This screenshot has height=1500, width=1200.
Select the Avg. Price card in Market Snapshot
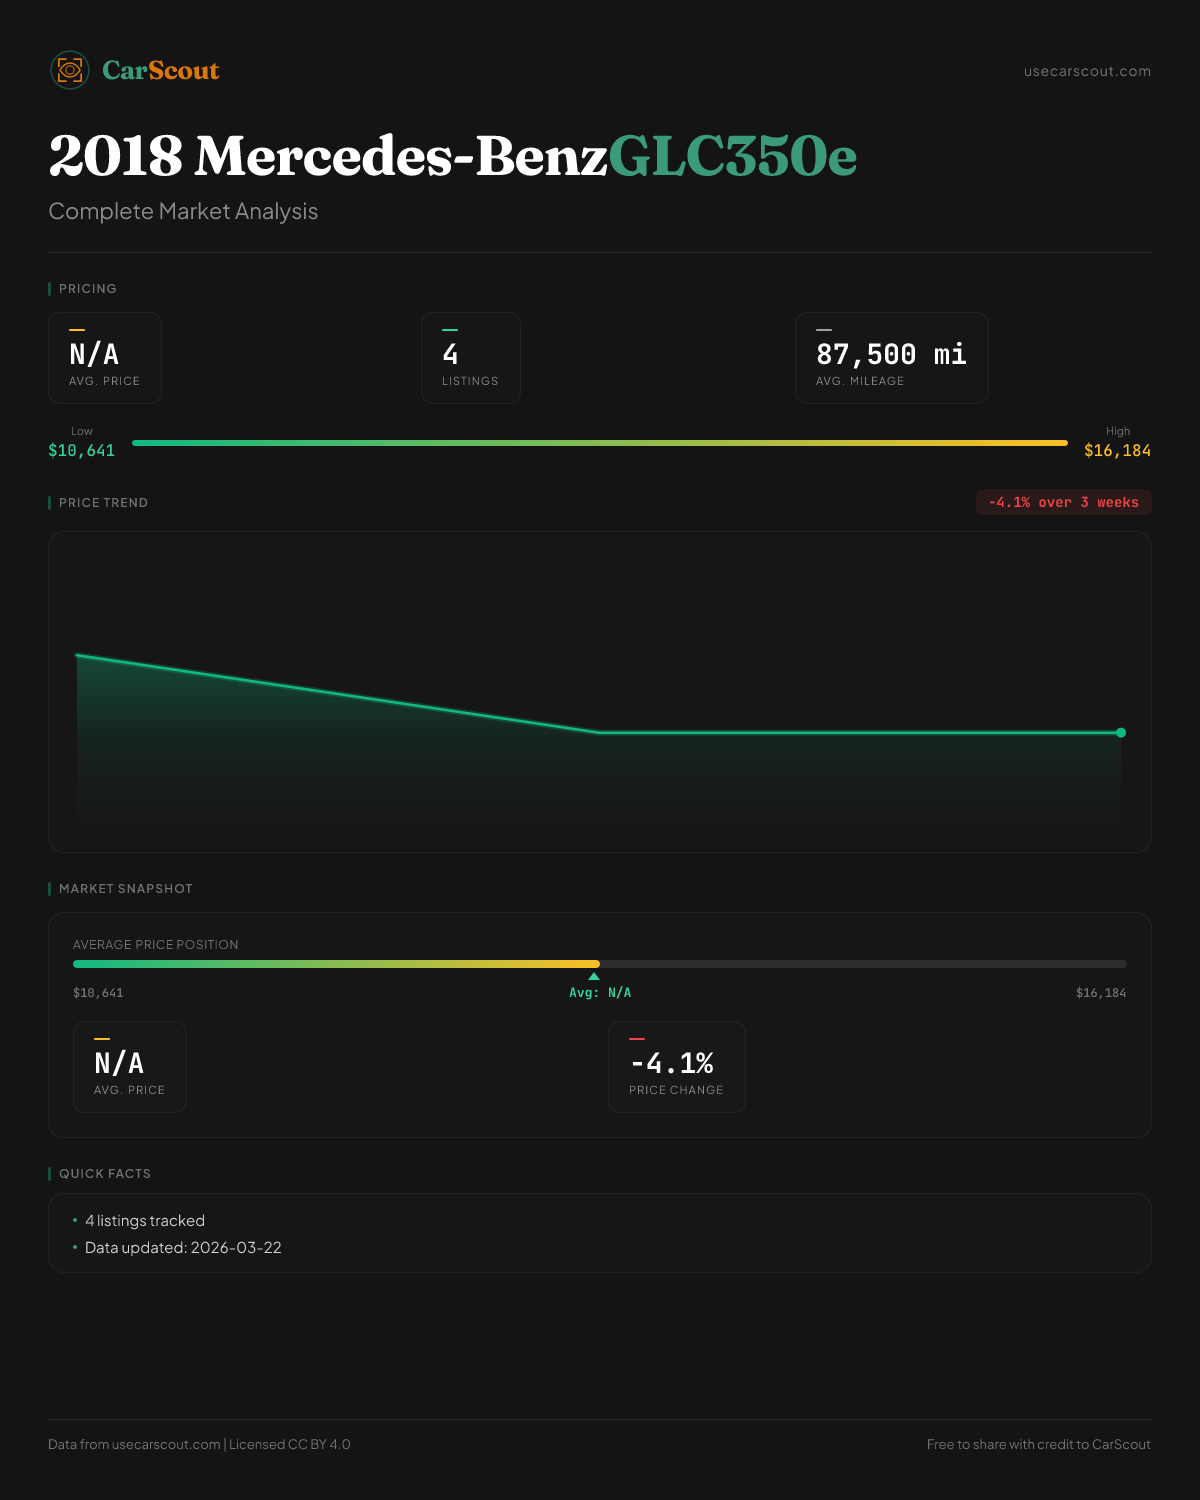pos(130,1067)
